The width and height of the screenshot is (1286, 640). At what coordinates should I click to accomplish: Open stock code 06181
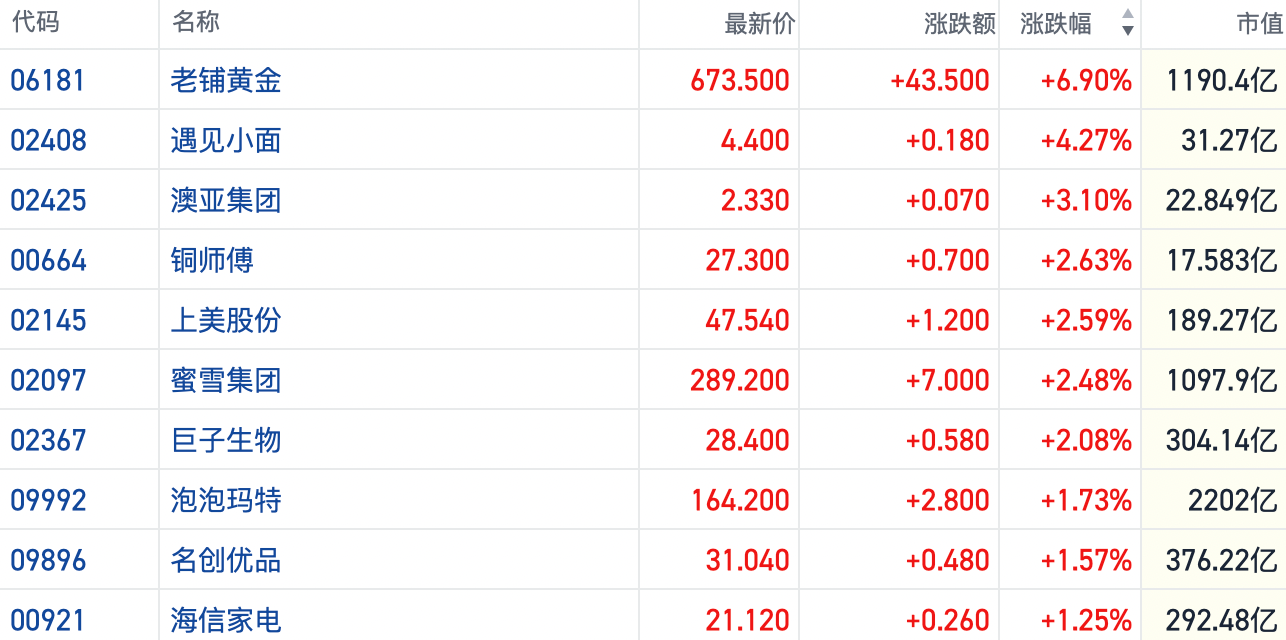pos(48,80)
